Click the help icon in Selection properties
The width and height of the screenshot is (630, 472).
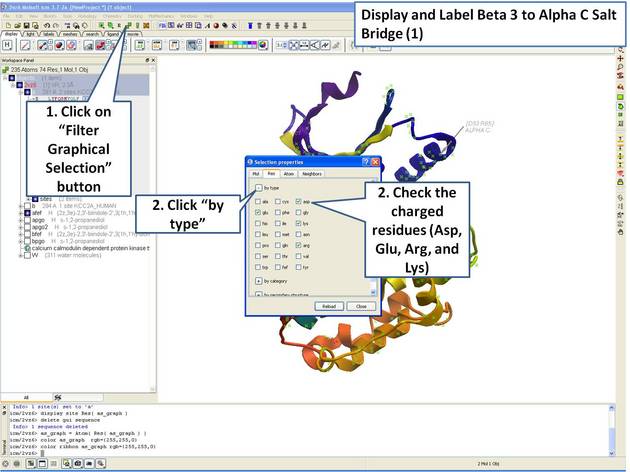click(x=365, y=162)
